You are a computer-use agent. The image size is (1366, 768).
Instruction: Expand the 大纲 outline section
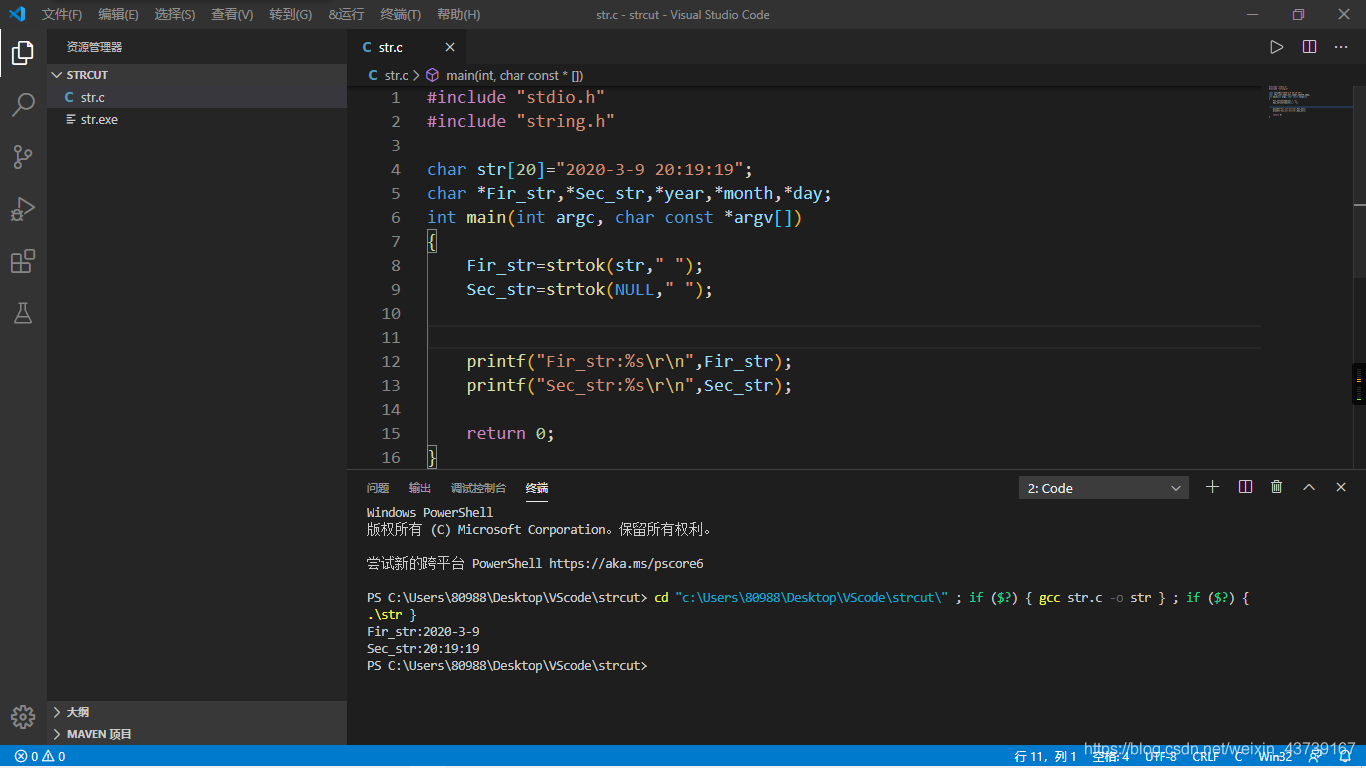(197, 712)
